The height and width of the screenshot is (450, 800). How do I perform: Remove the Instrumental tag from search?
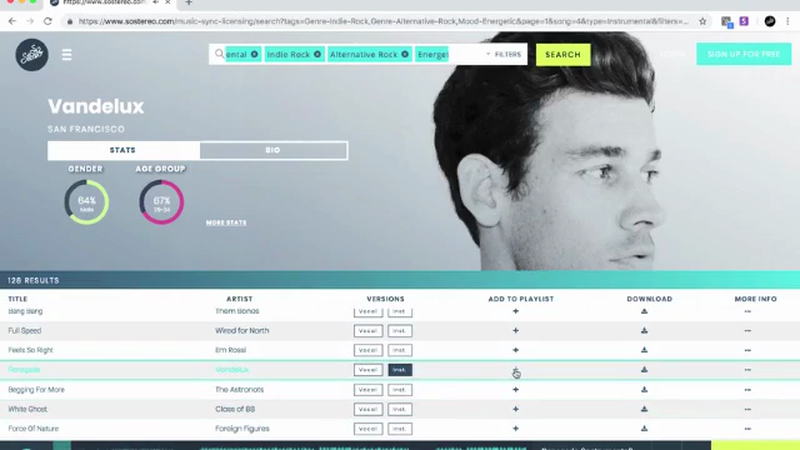[254, 54]
